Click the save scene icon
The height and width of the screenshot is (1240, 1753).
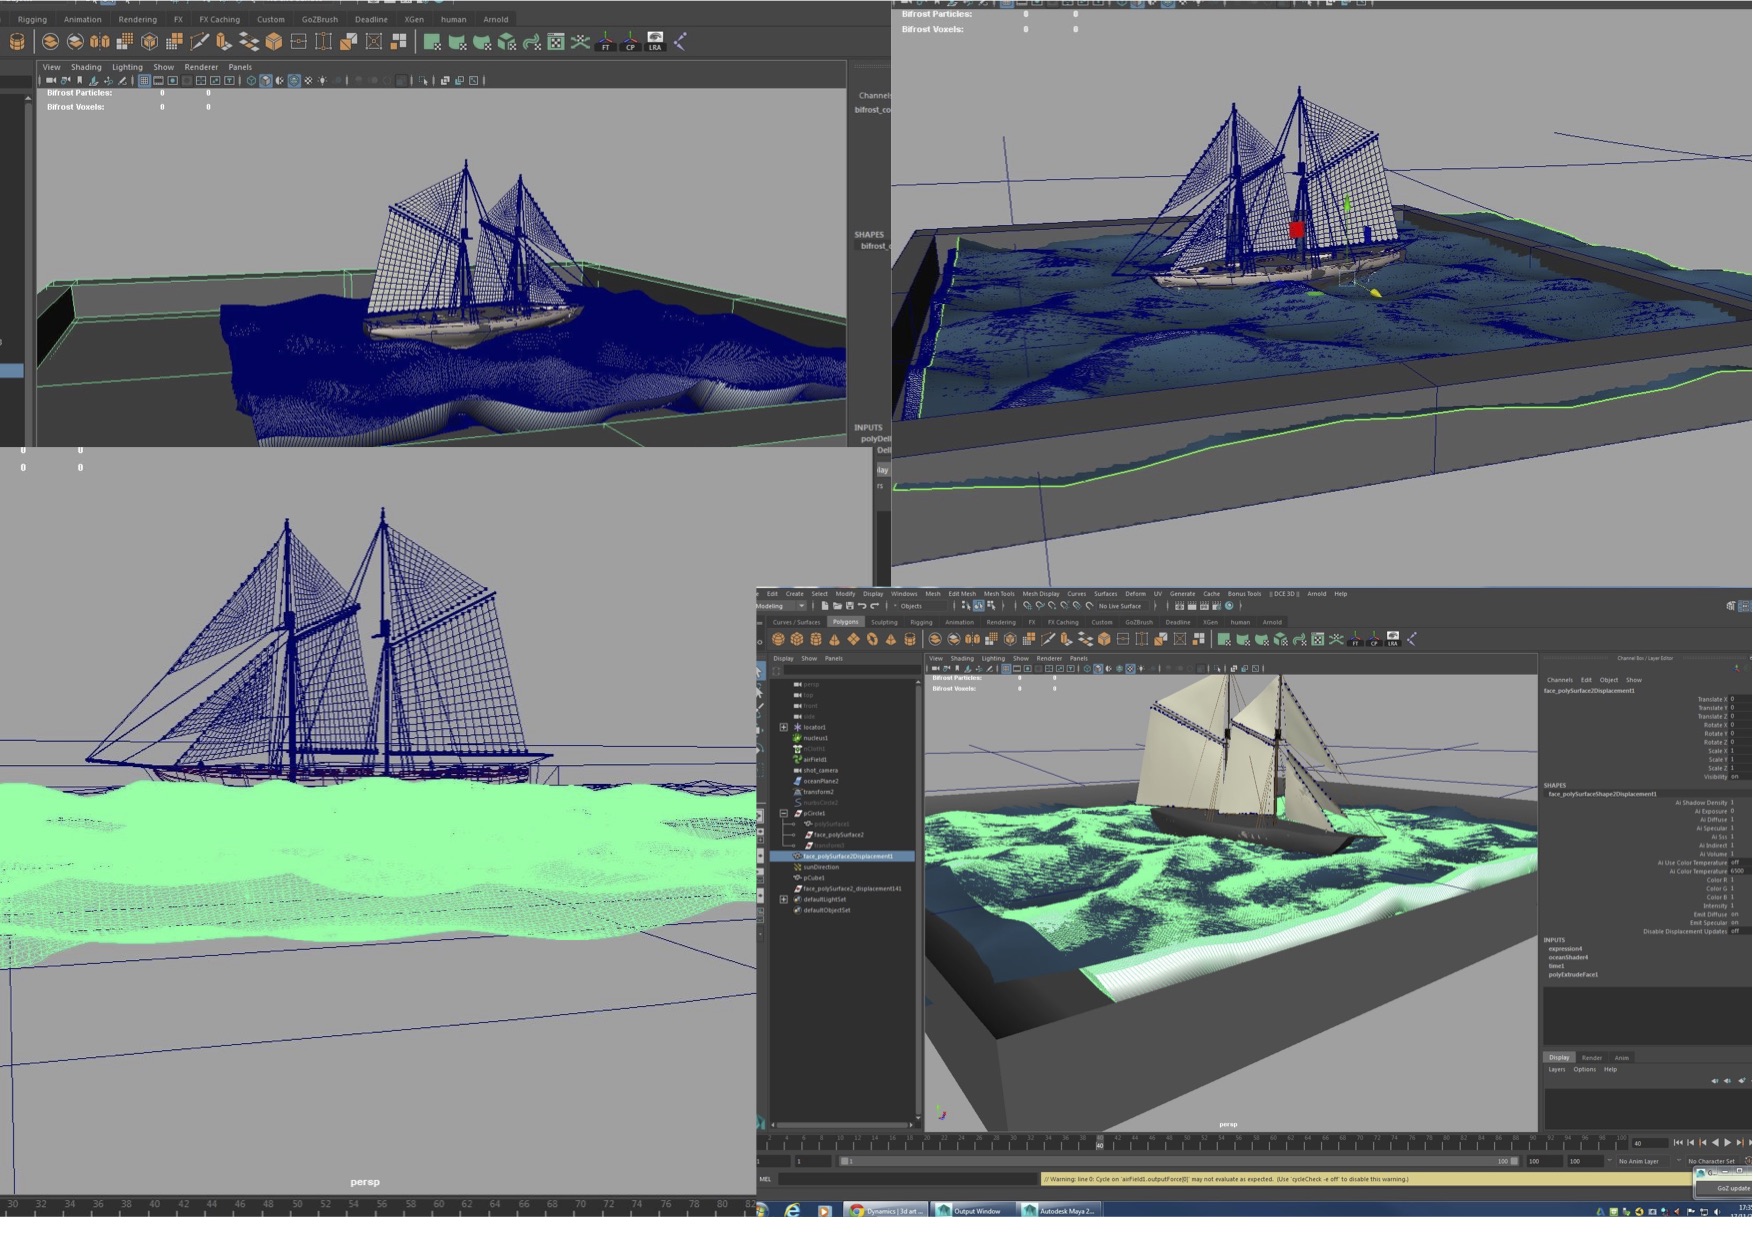pos(850,606)
